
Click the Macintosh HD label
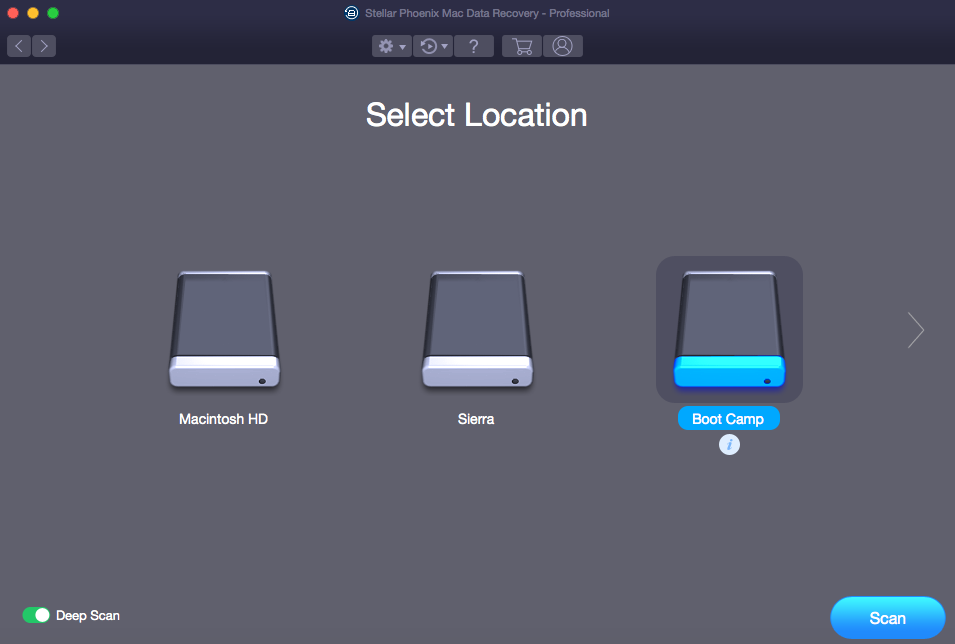tap(223, 419)
